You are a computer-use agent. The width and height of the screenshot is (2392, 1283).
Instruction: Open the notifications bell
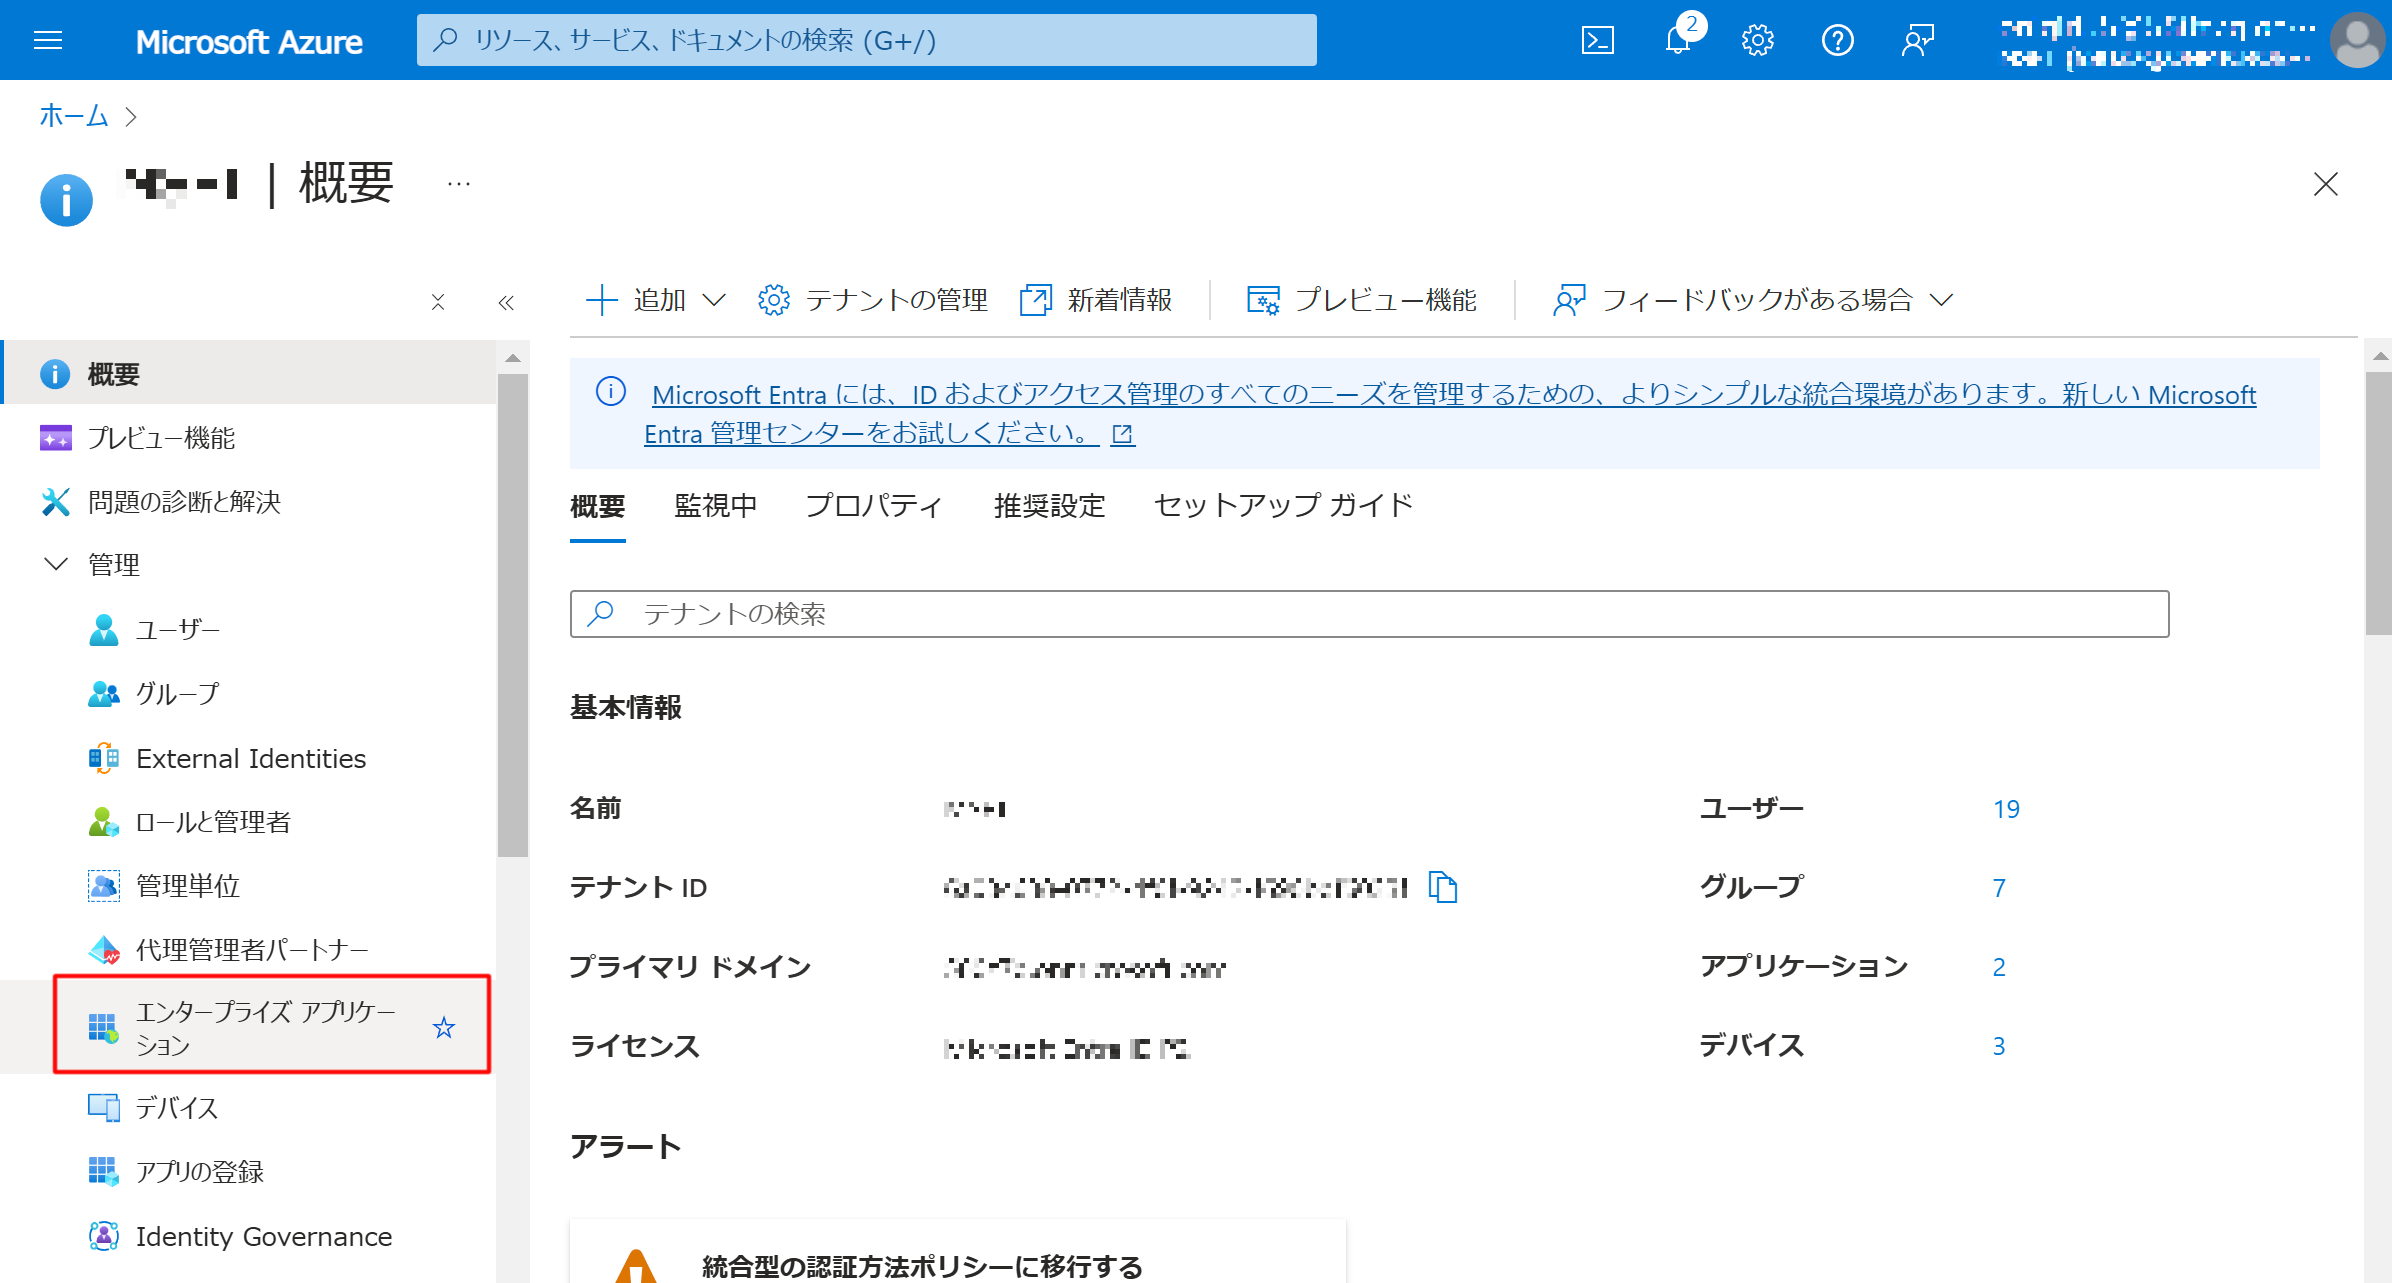pyautogui.click(x=1678, y=40)
